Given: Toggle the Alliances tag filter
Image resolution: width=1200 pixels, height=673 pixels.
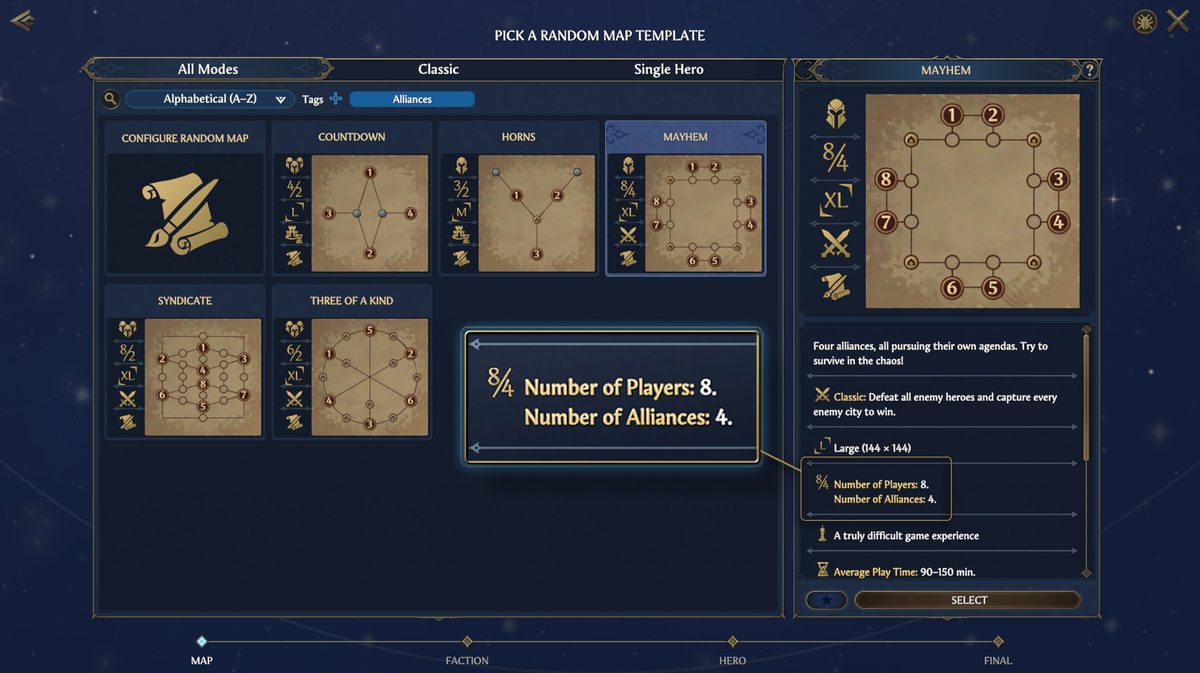Looking at the screenshot, I should [x=412, y=99].
